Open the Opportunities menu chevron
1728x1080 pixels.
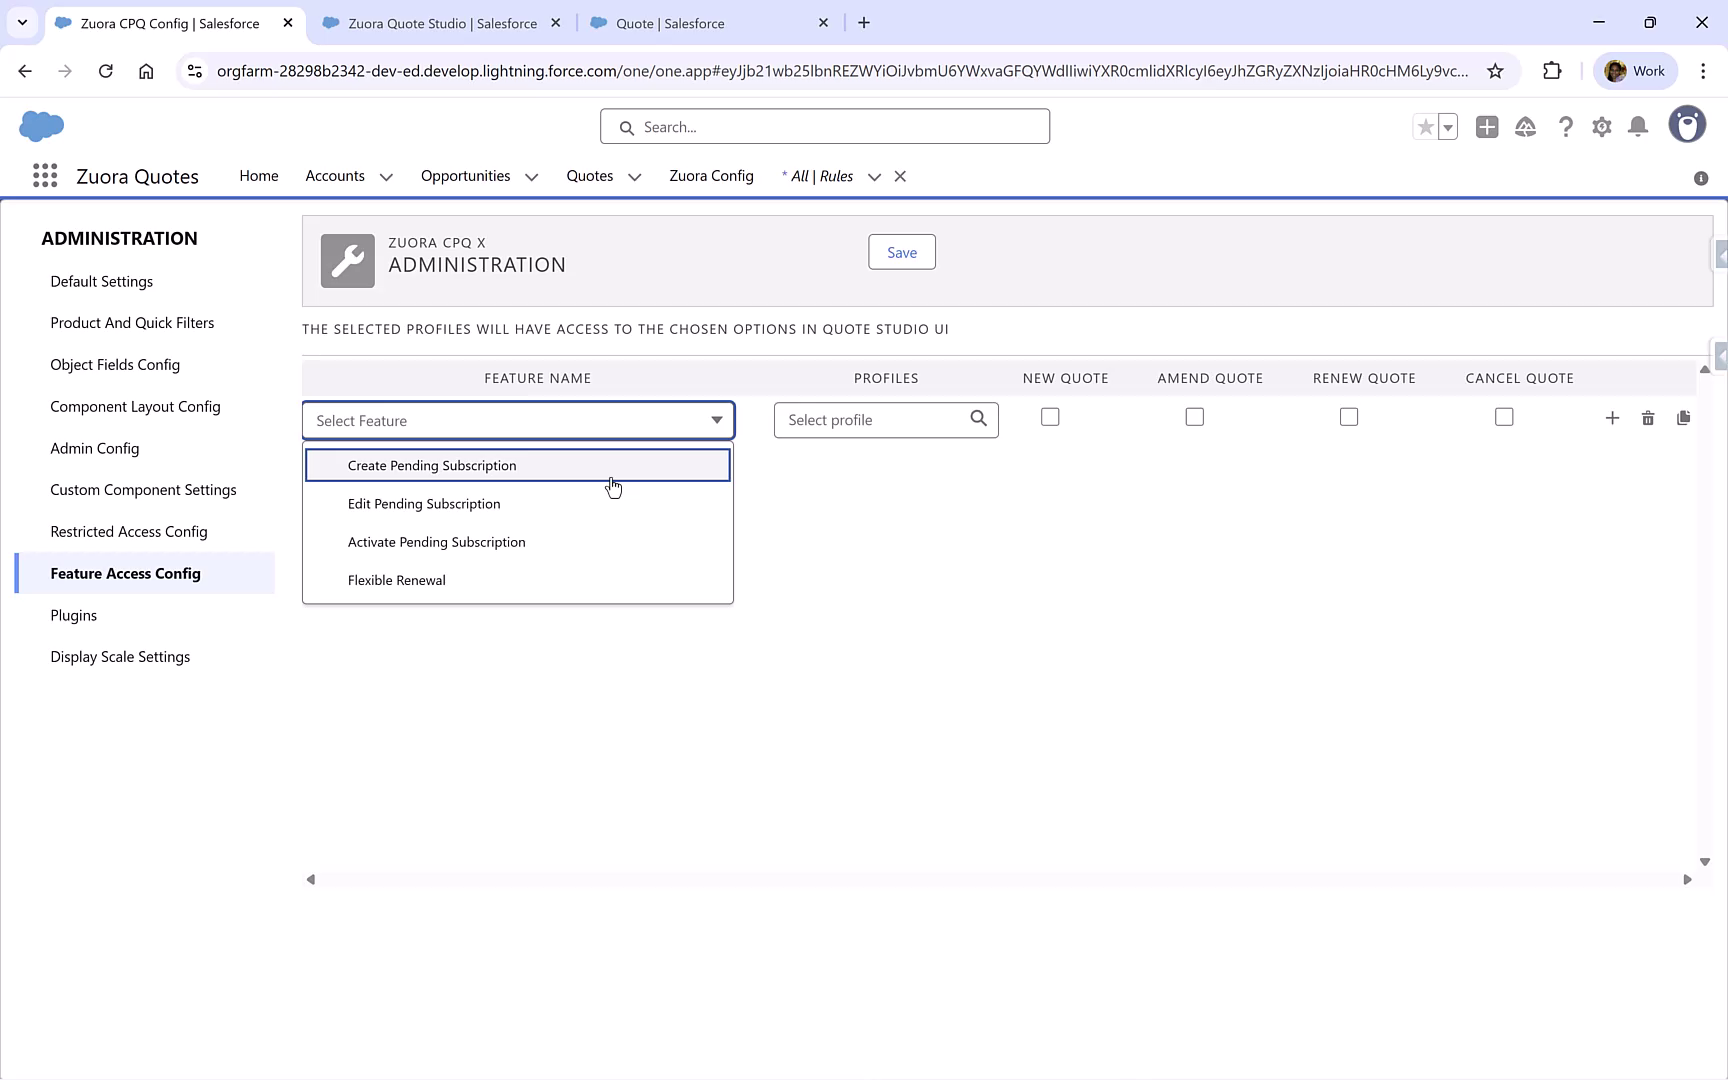coord(532,176)
